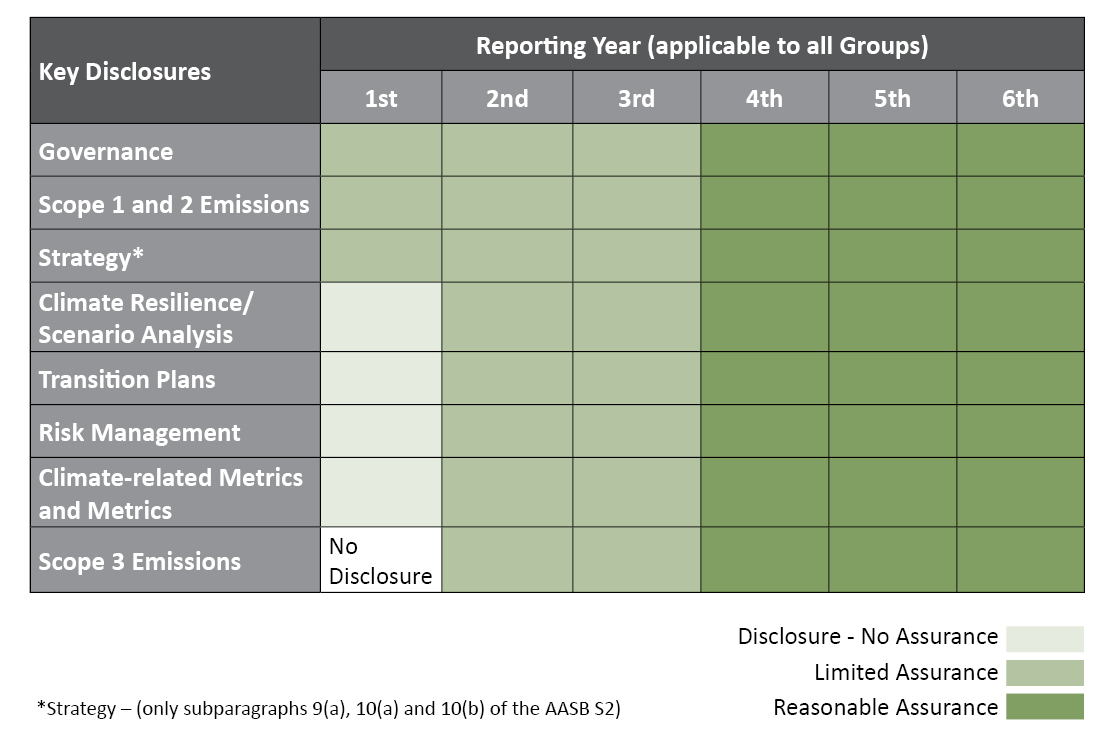This screenshot has height=739, width=1112.
Task: Select the Transition Plans row header
Action: [x=175, y=379]
